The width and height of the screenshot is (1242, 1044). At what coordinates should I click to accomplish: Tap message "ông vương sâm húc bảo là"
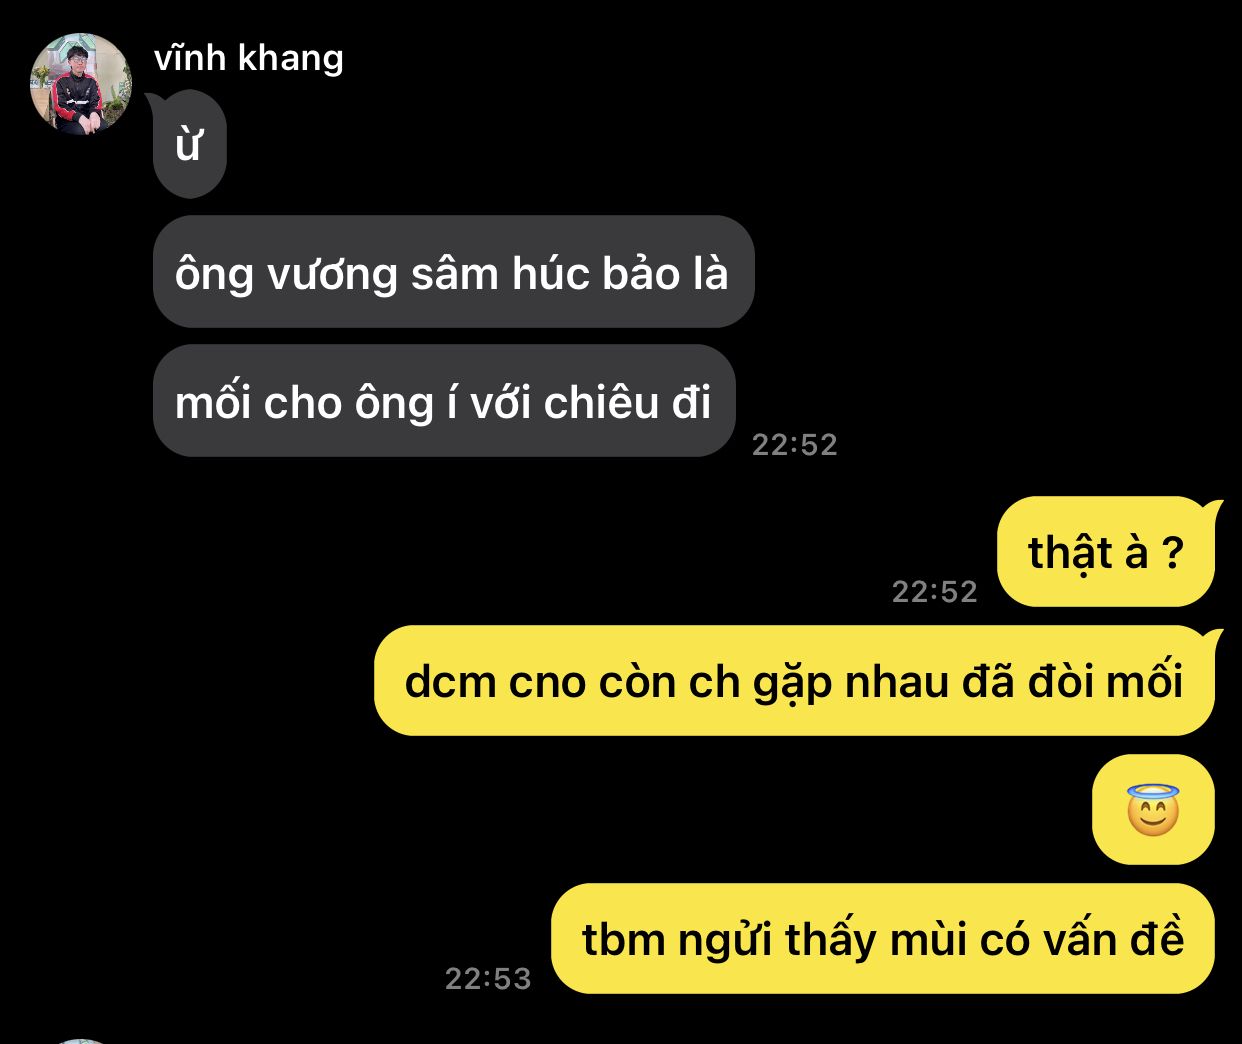(453, 272)
